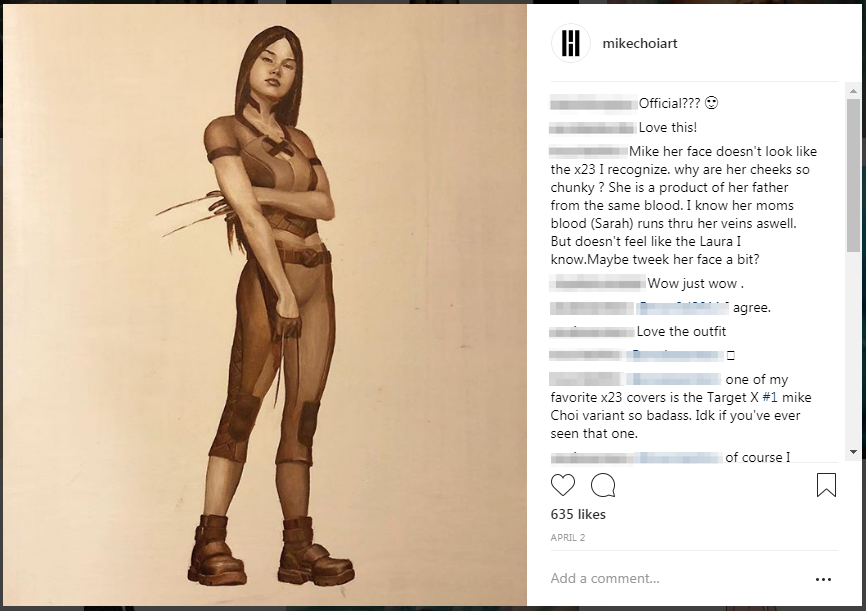Screen dimensions: 866x611
Task: Open the APRIL 2 post date link
Action: [x=567, y=538]
